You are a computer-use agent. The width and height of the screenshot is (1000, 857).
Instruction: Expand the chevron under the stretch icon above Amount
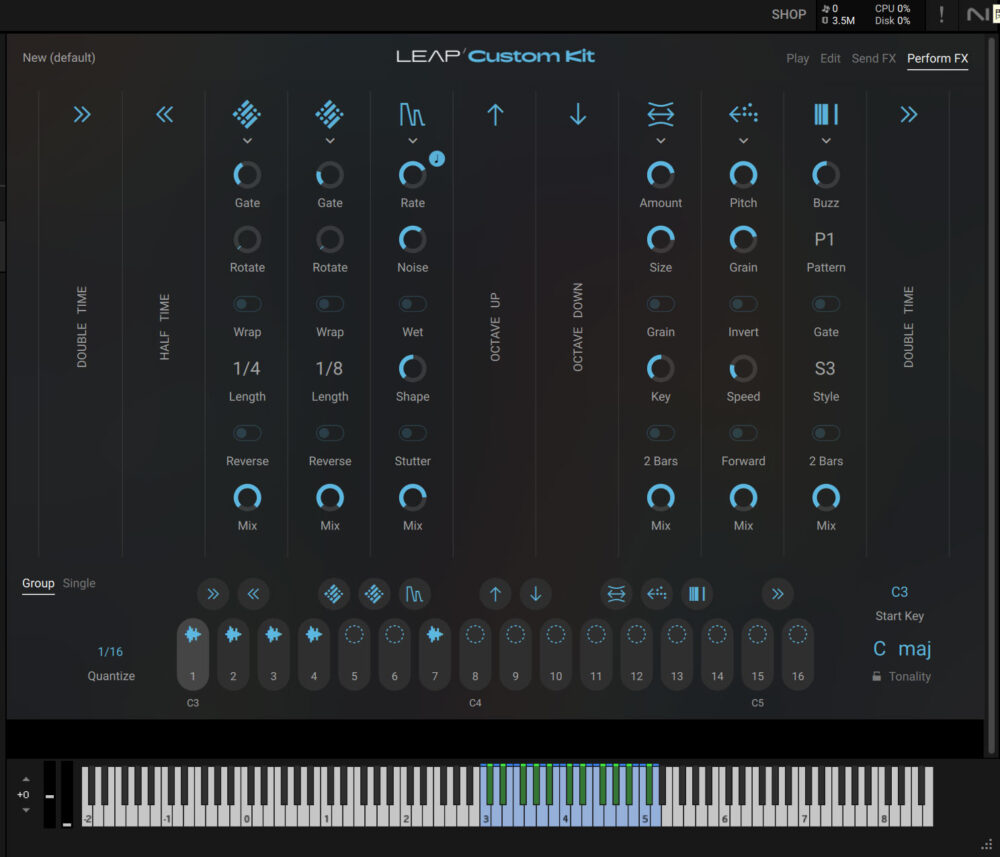[x=661, y=141]
